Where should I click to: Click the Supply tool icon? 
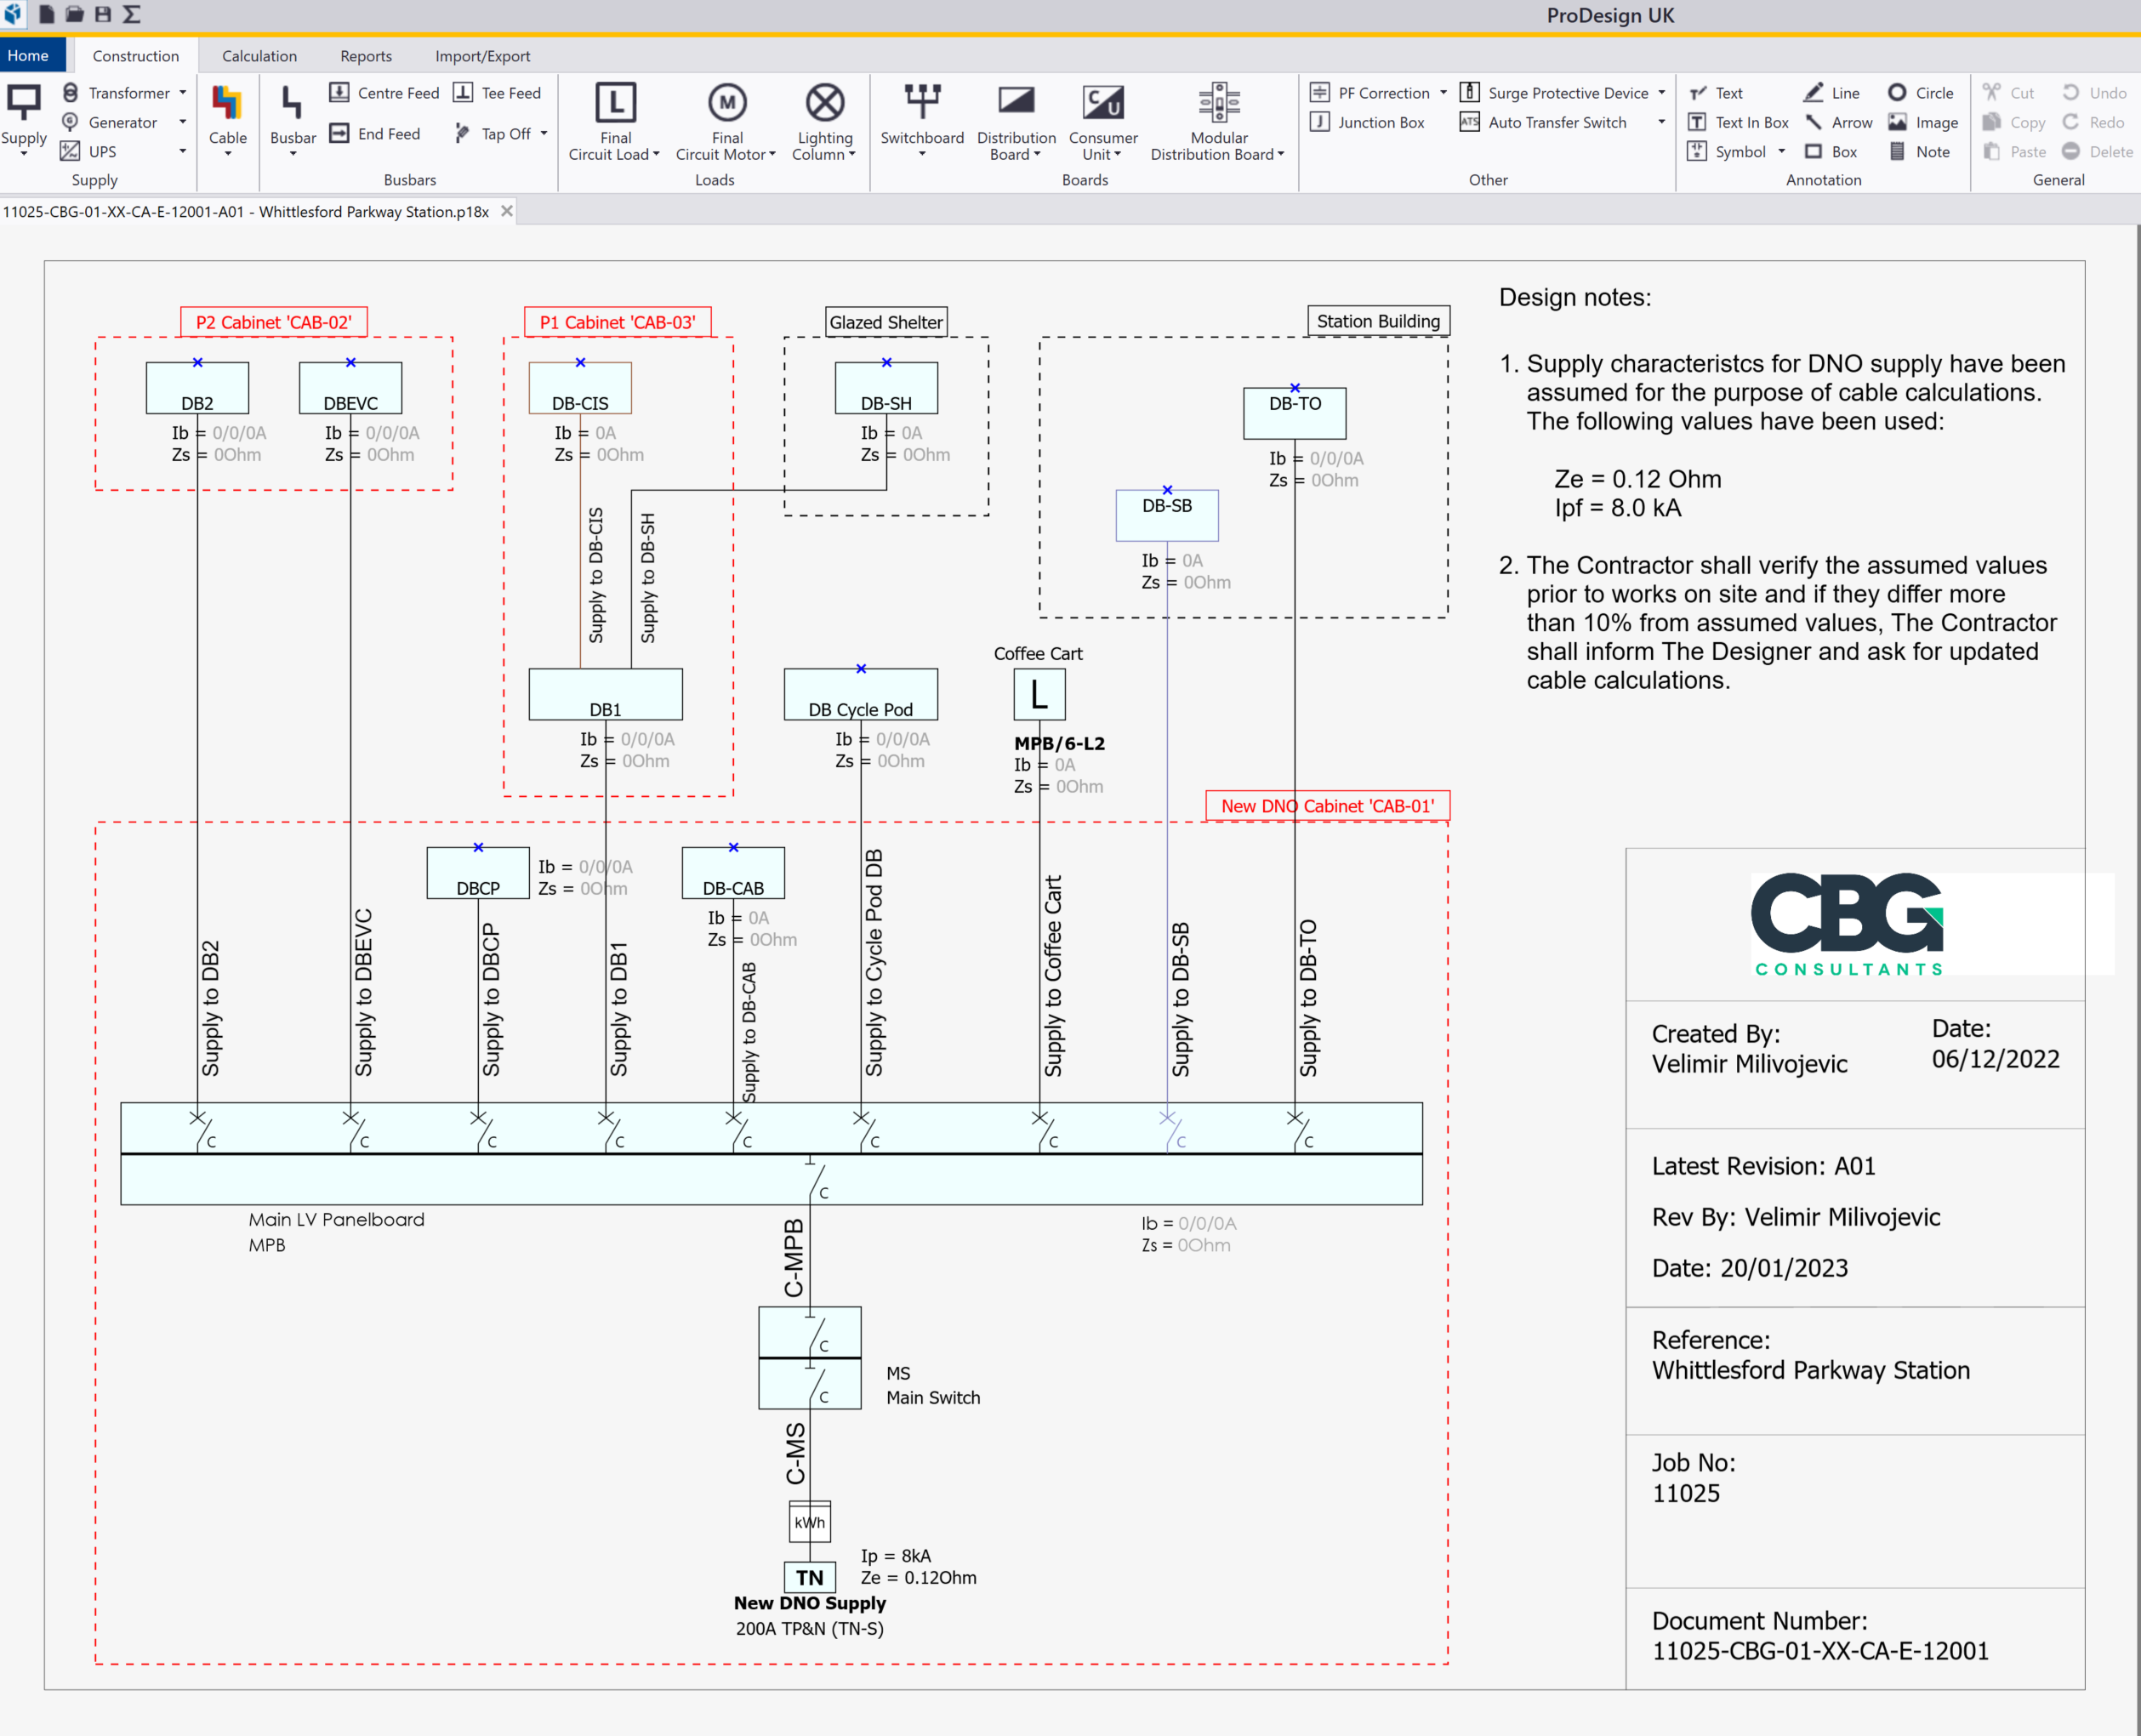[24, 104]
